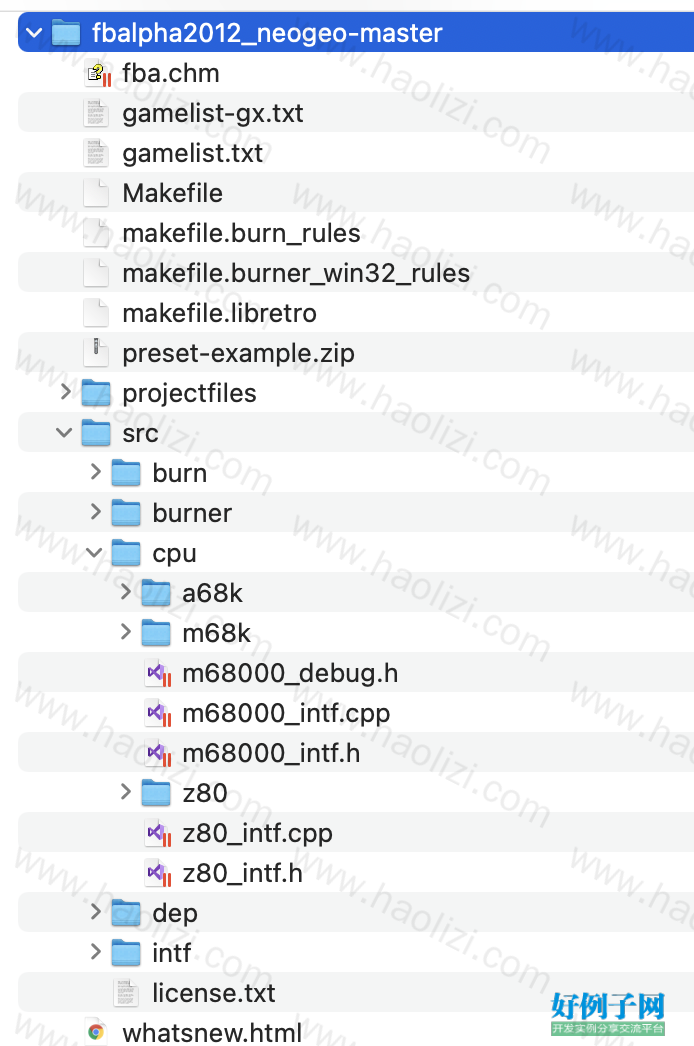Select the m68000_intf.h file name
694x1046 pixels.
point(271,754)
